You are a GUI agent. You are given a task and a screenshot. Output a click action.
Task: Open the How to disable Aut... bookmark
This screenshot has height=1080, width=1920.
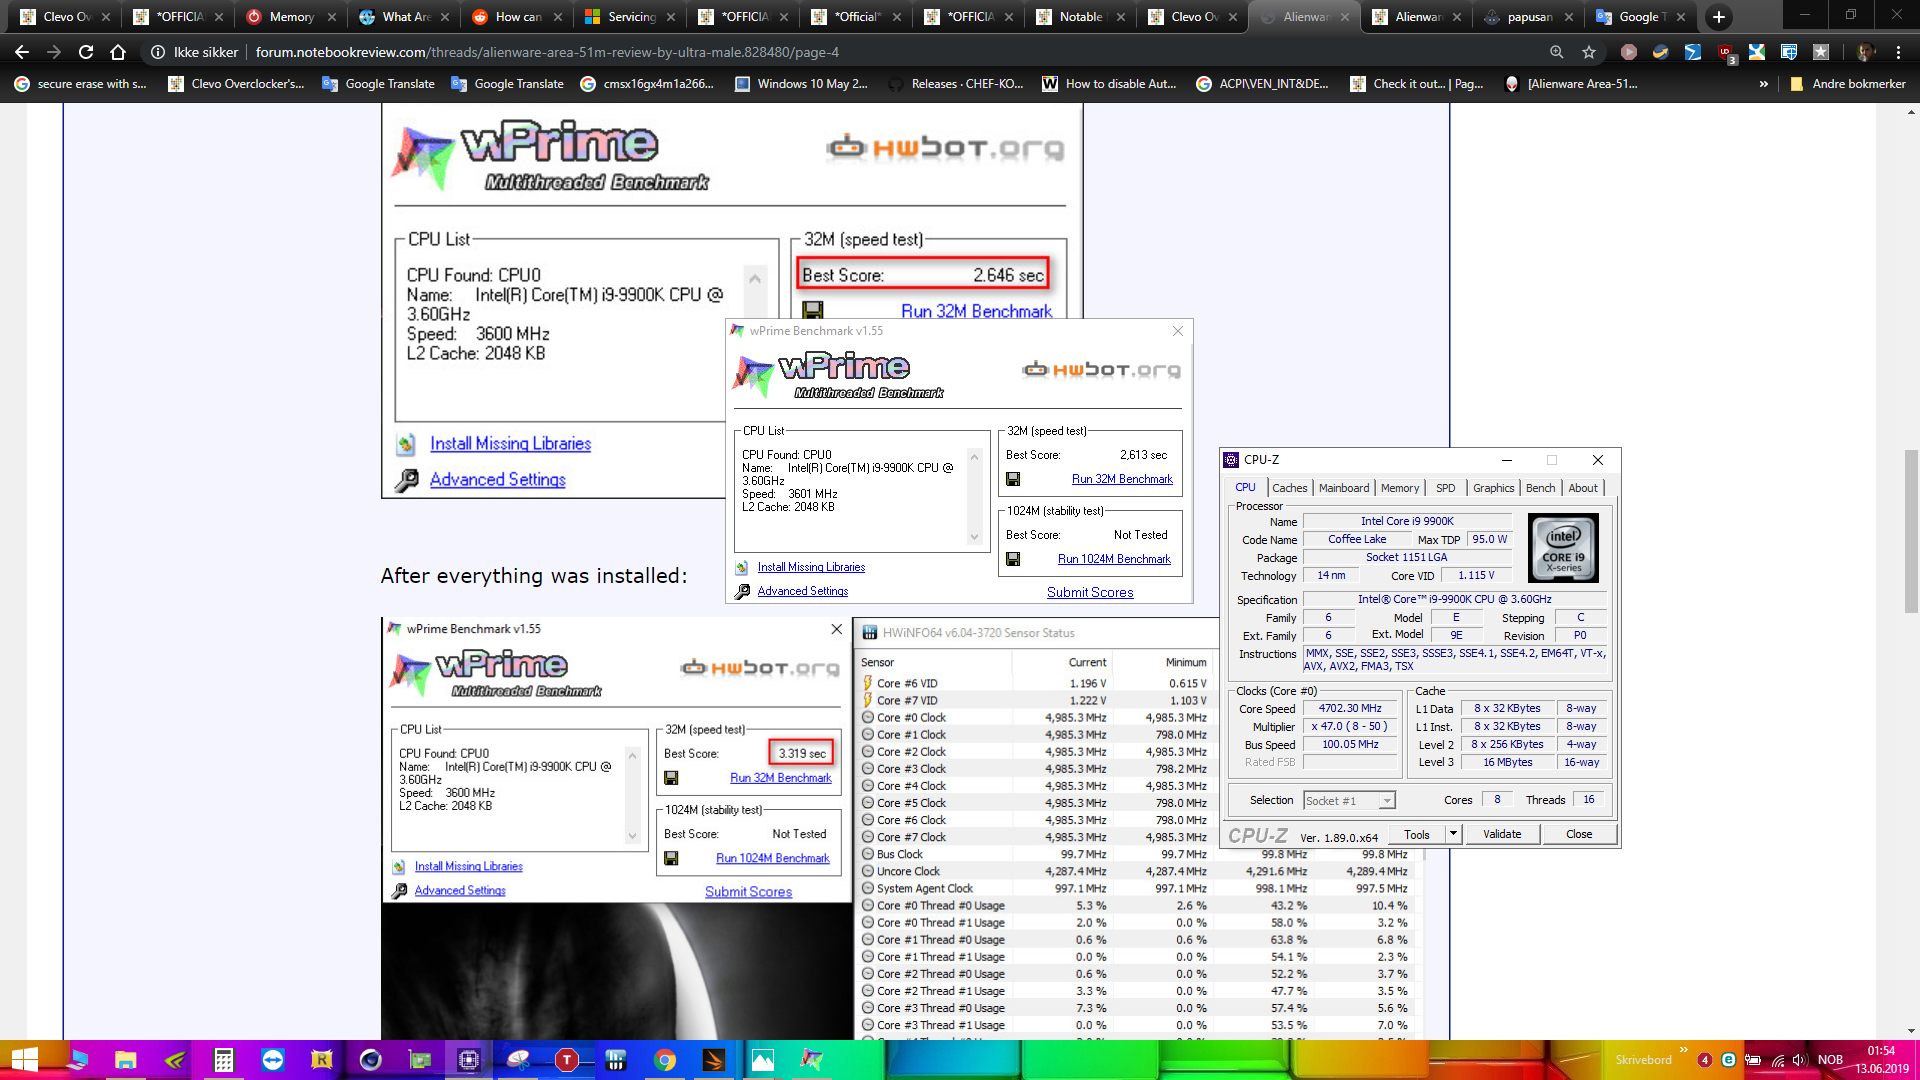point(1109,84)
